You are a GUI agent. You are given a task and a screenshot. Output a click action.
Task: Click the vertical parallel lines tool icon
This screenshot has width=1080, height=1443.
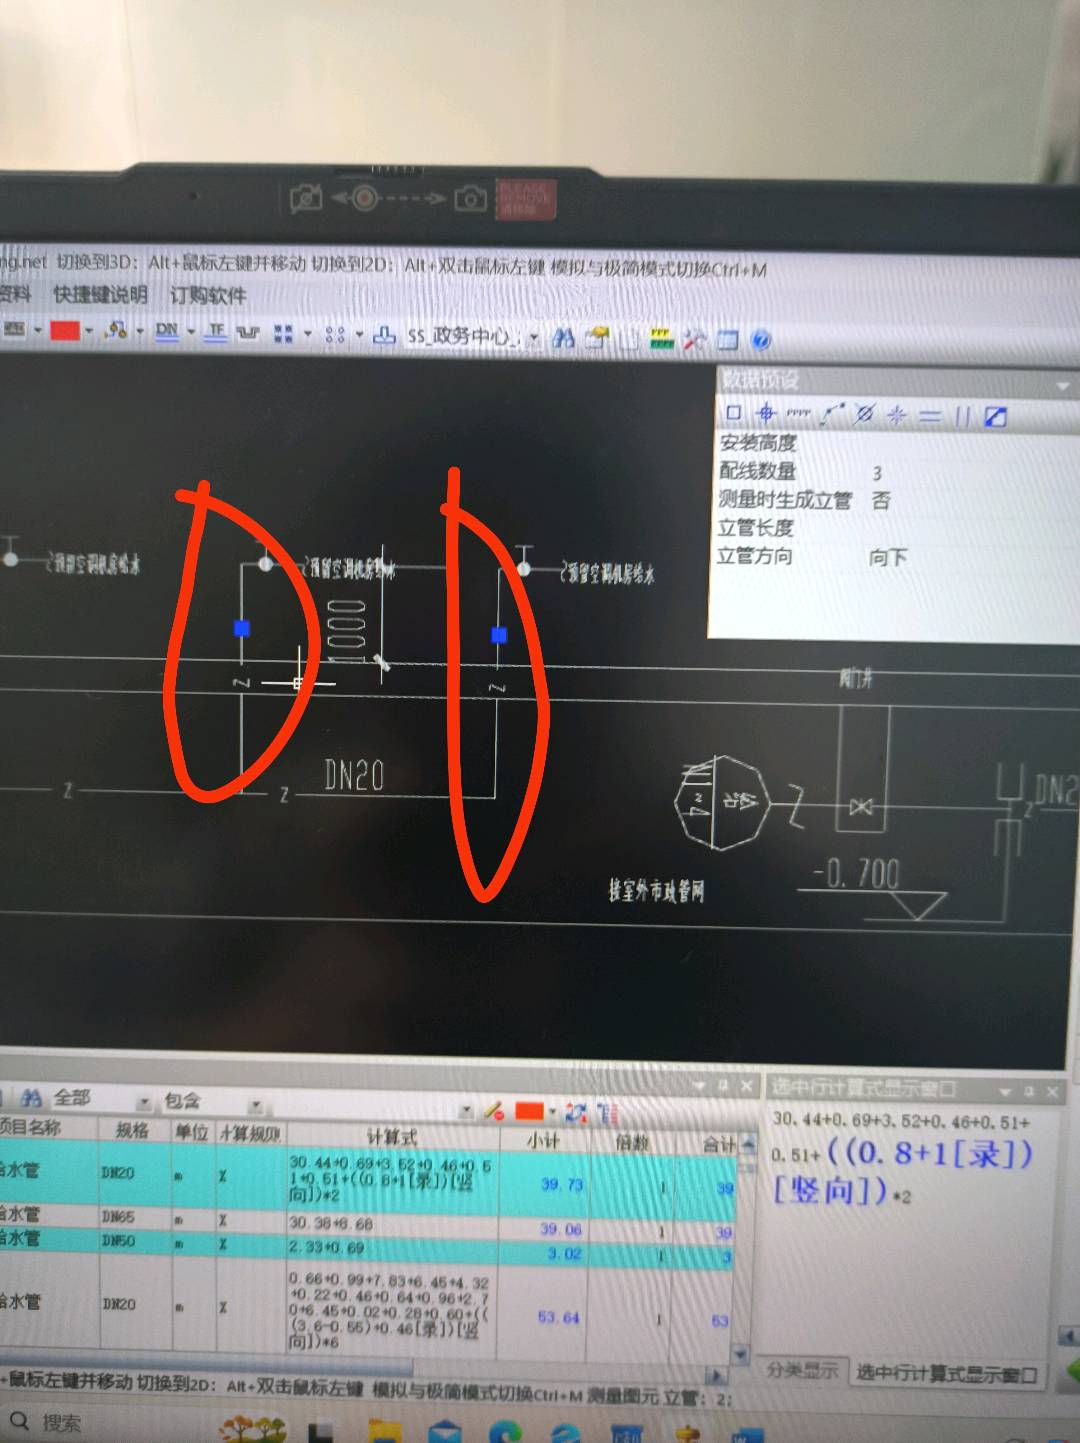962,416
